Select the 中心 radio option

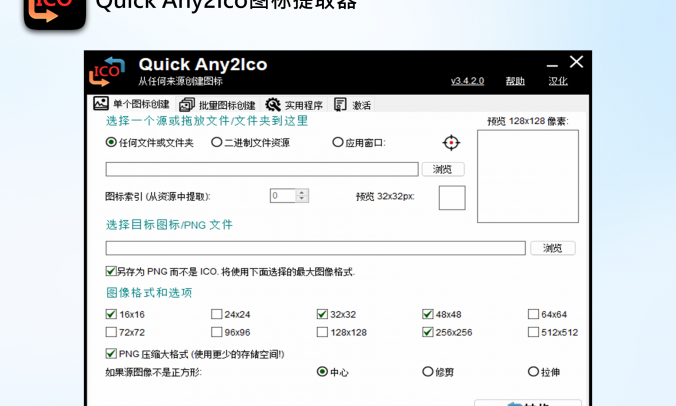click(x=322, y=371)
